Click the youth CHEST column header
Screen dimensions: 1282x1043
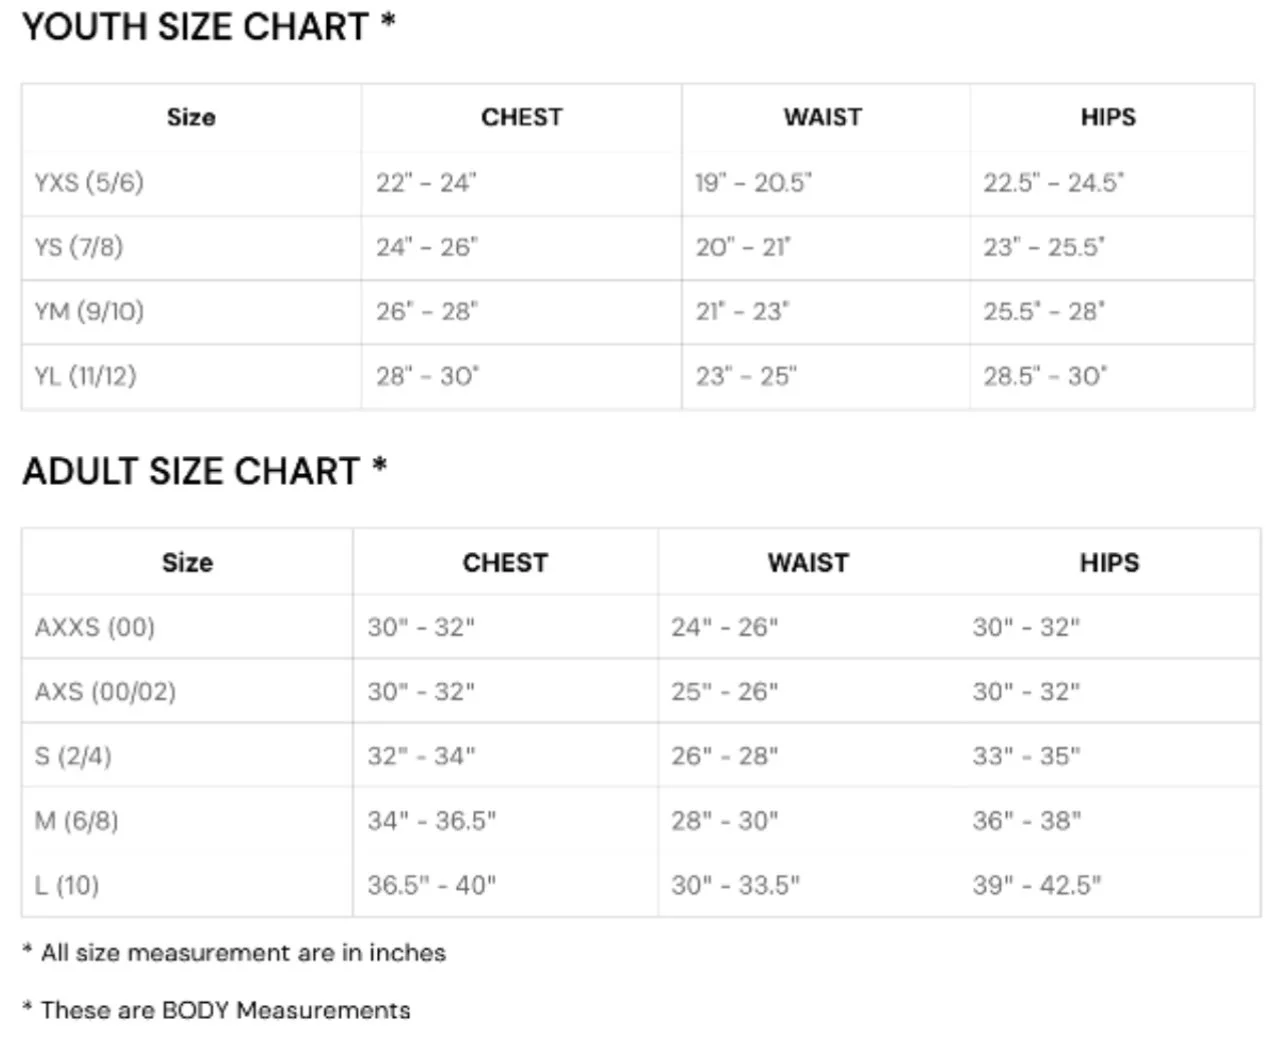click(x=521, y=118)
